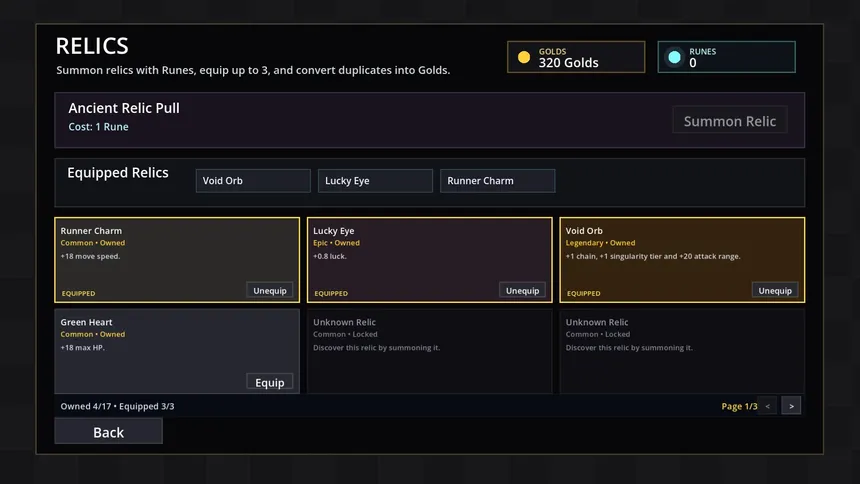
Task: Click the cyan rune icon
Action: 674,57
